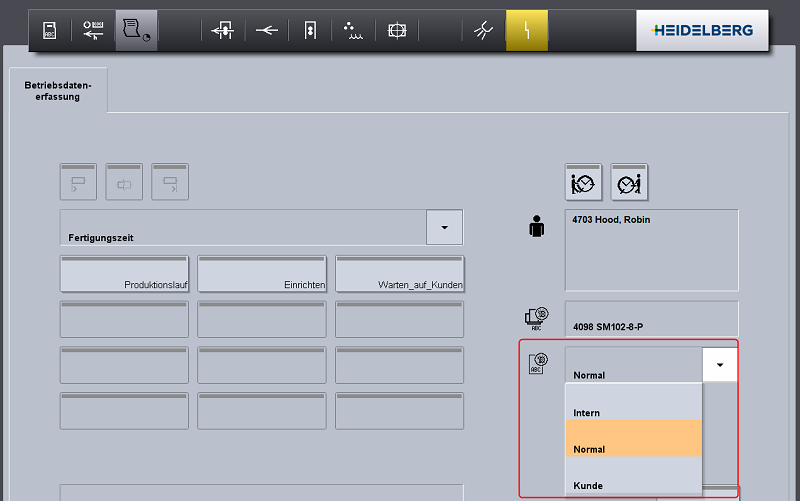Click the register crosshair toolbar icon
The height and width of the screenshot is (501, 800).
[x=396, y=30]
